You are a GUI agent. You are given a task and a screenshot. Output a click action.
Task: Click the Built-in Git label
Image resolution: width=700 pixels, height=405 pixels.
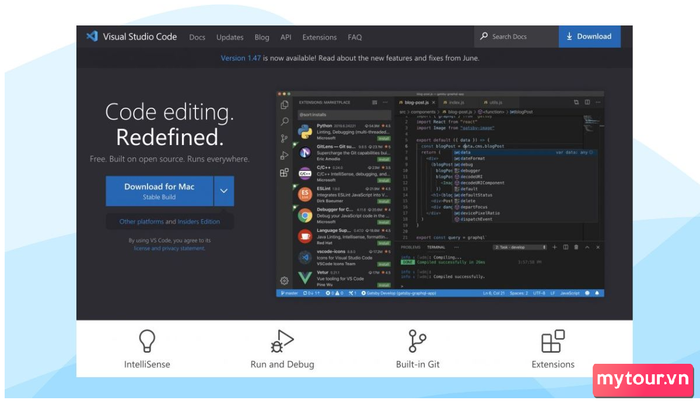tap(417, 364)
